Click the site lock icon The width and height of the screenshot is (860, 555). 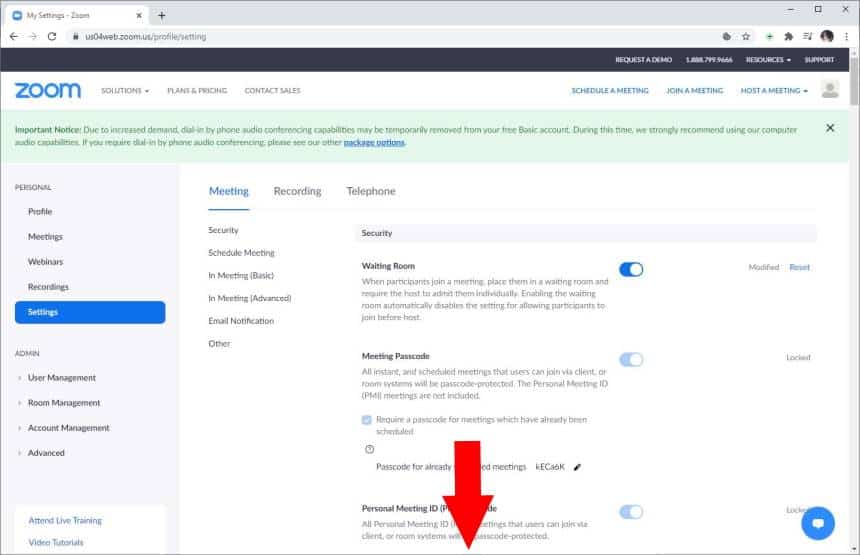point(76,37)
